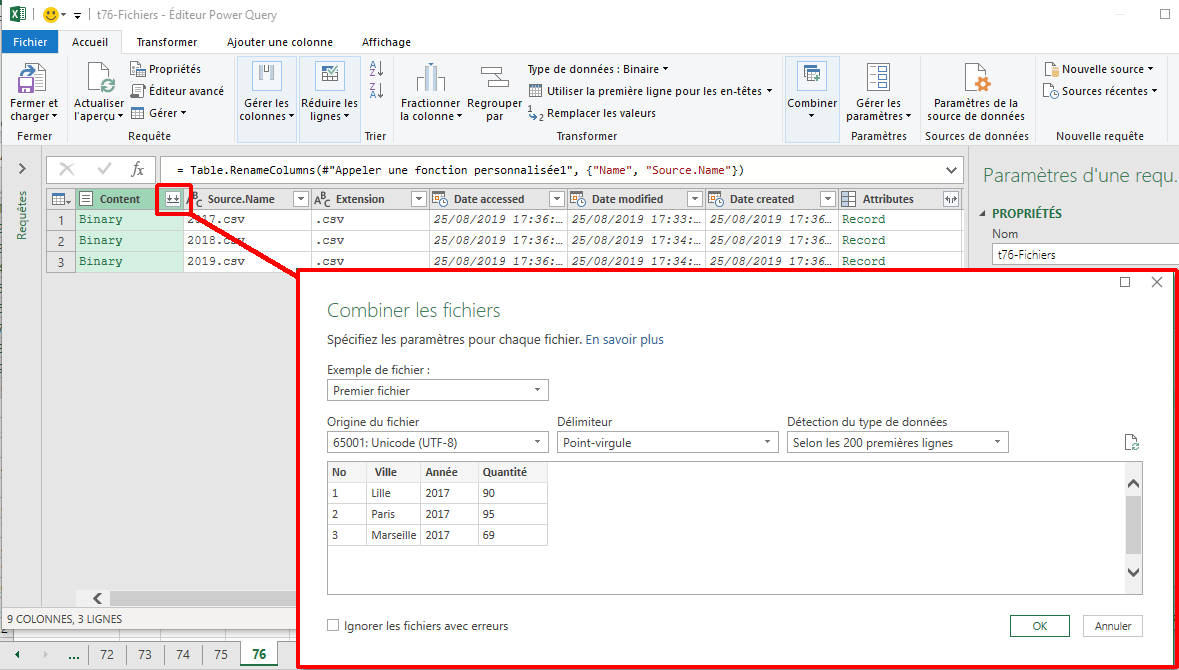Click the Actualiser l'aperçu icon
1179x670 pixels.
(99, 79)
